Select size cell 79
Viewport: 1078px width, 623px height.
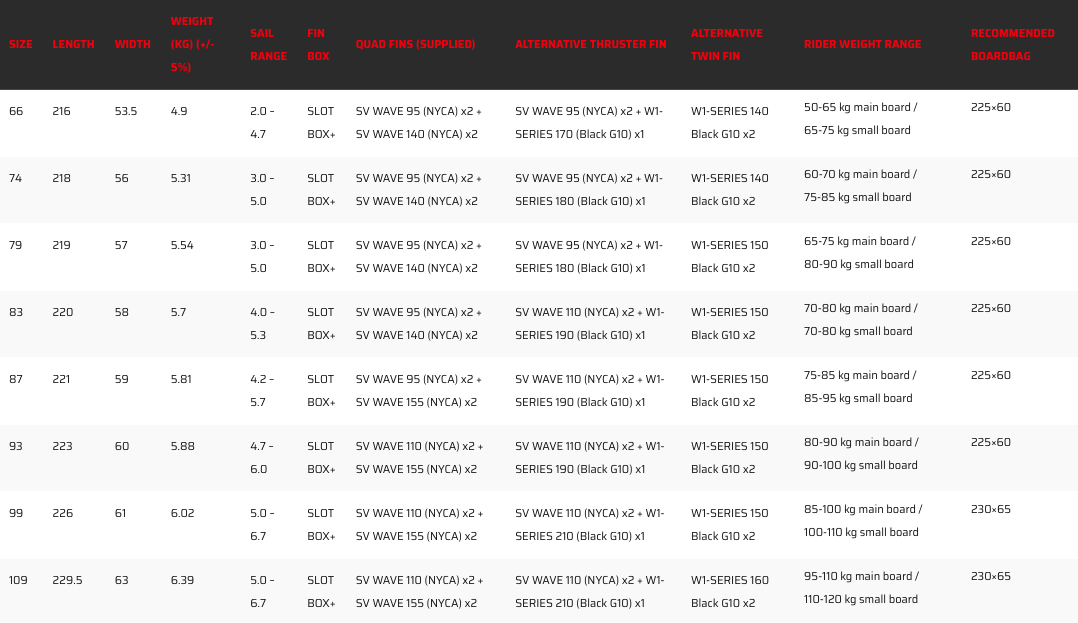pos(16,245)
